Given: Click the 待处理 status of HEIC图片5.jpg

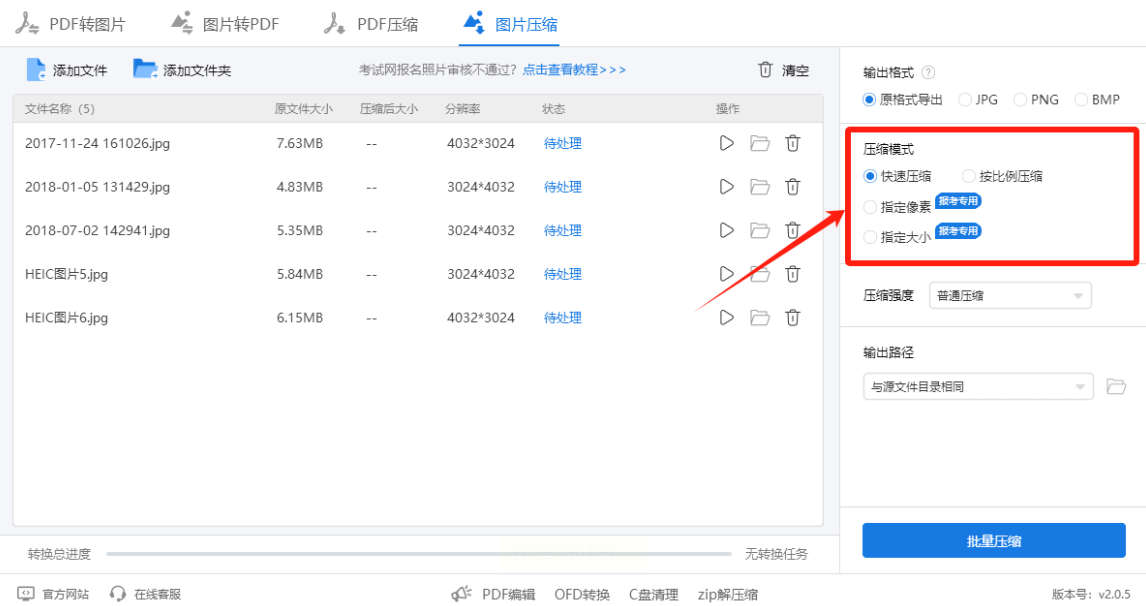Looking at the screenshot, I should pos(563,273).
